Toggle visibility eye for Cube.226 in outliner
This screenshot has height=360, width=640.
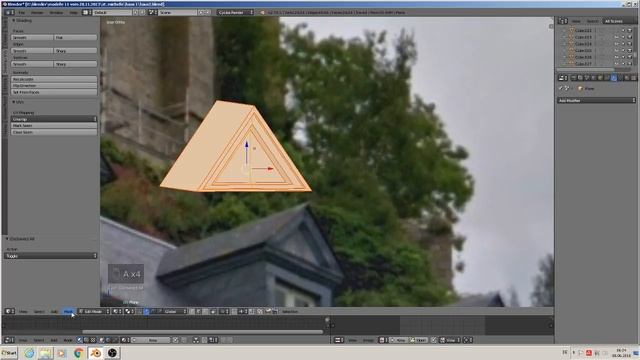click(617, 57)
